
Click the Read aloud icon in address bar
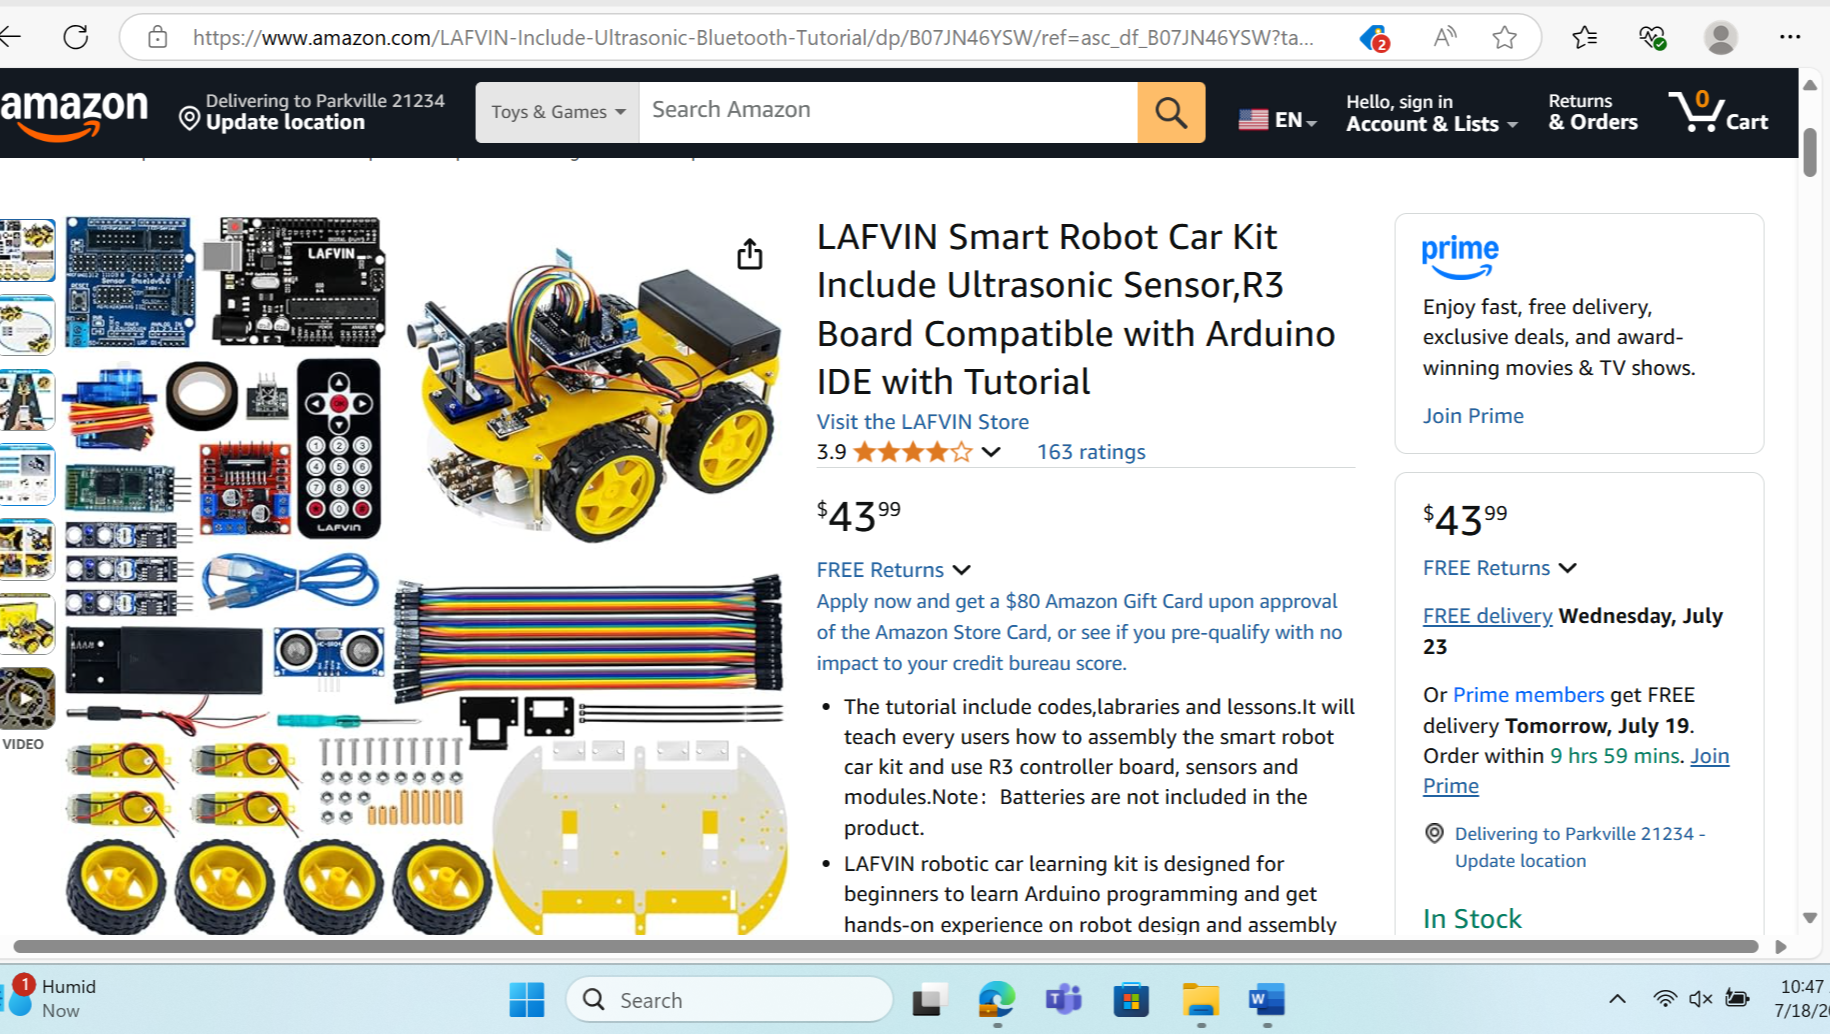[1444, 38]
